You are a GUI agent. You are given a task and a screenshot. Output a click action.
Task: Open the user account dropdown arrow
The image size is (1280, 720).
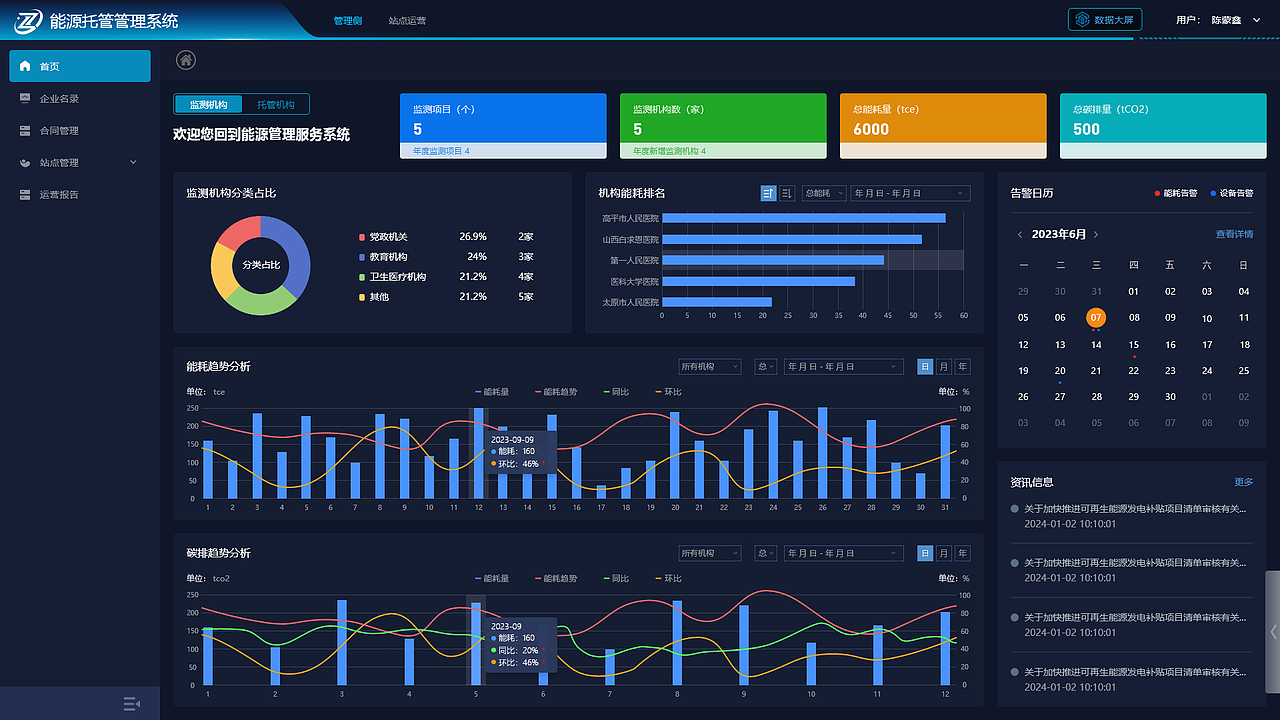(1257, 20)
